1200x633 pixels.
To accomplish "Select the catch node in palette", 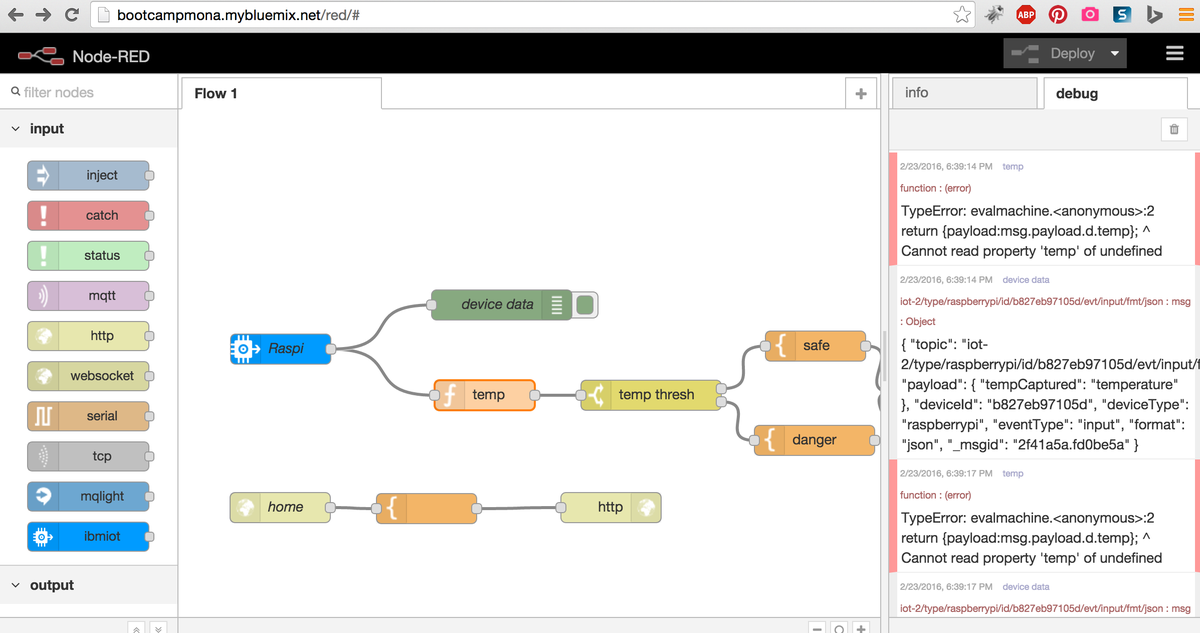I will click(88, 215).
